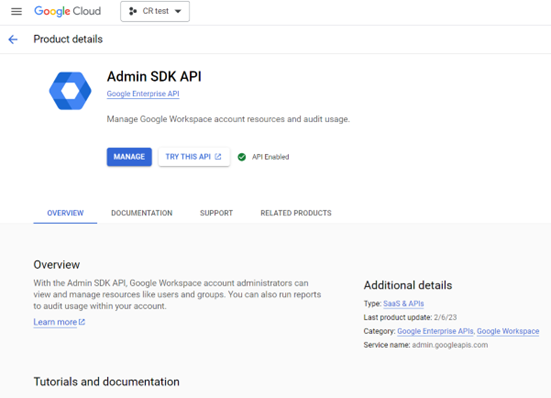Click the Product details heading
The image size is (551, 398).
68,39
